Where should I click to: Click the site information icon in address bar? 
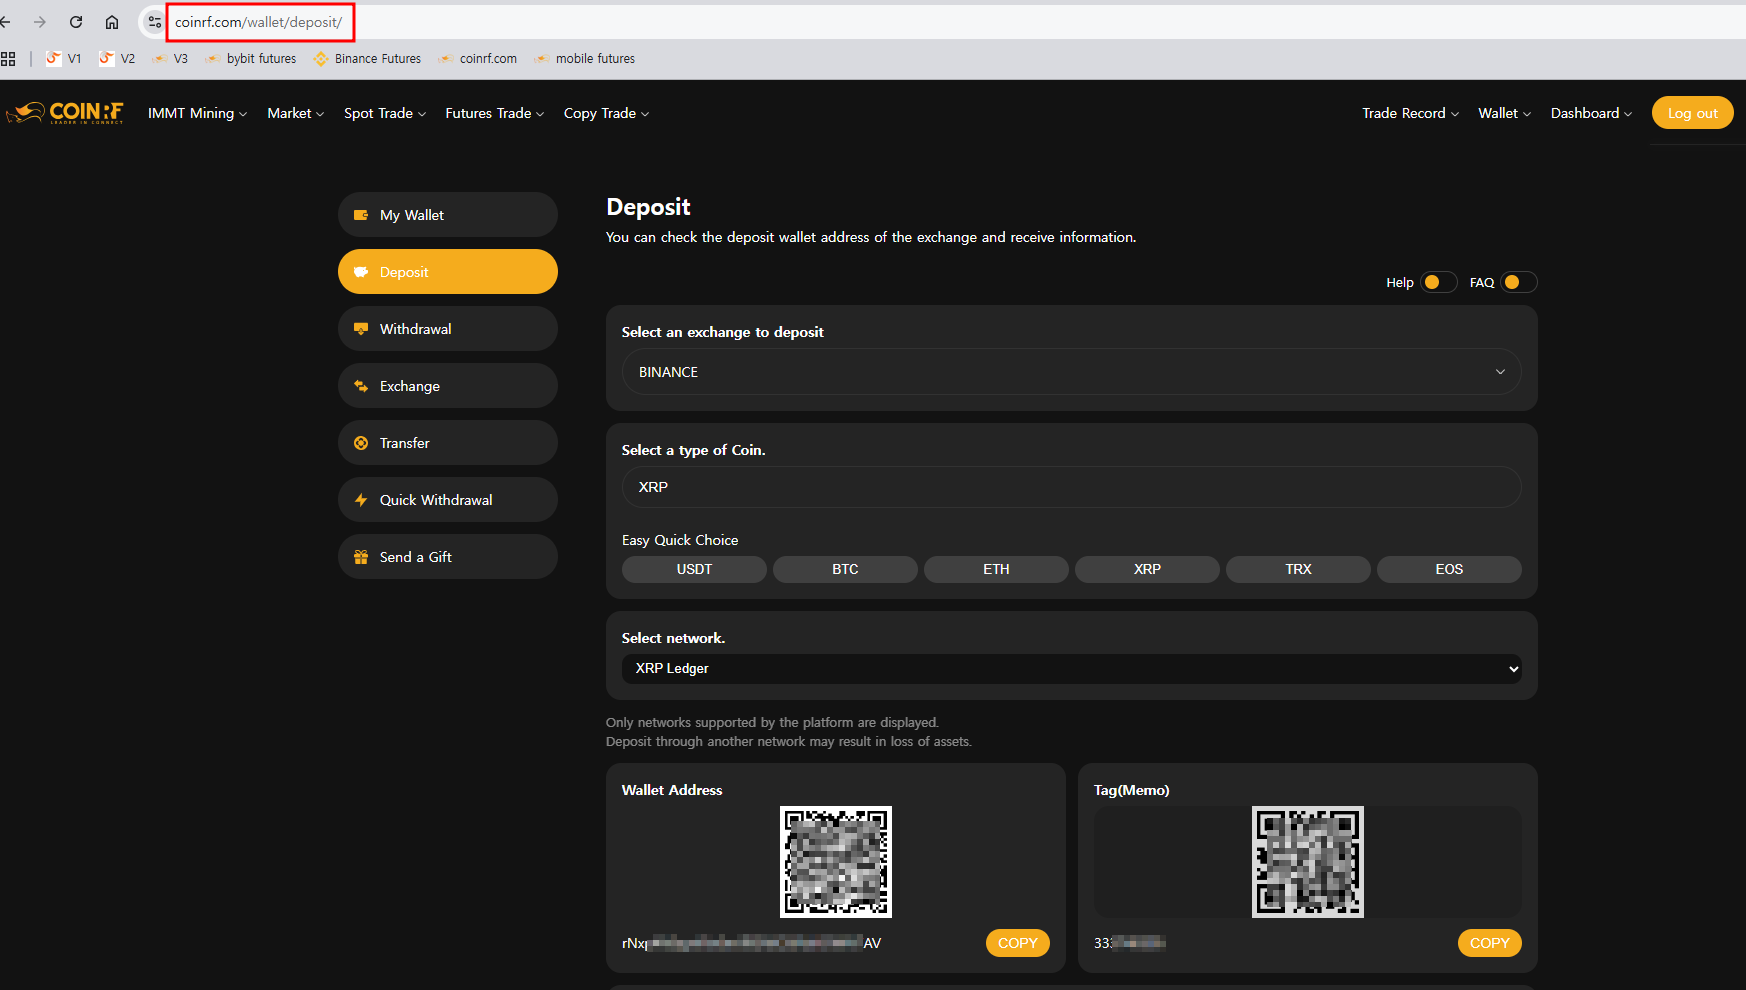point(154,22)
